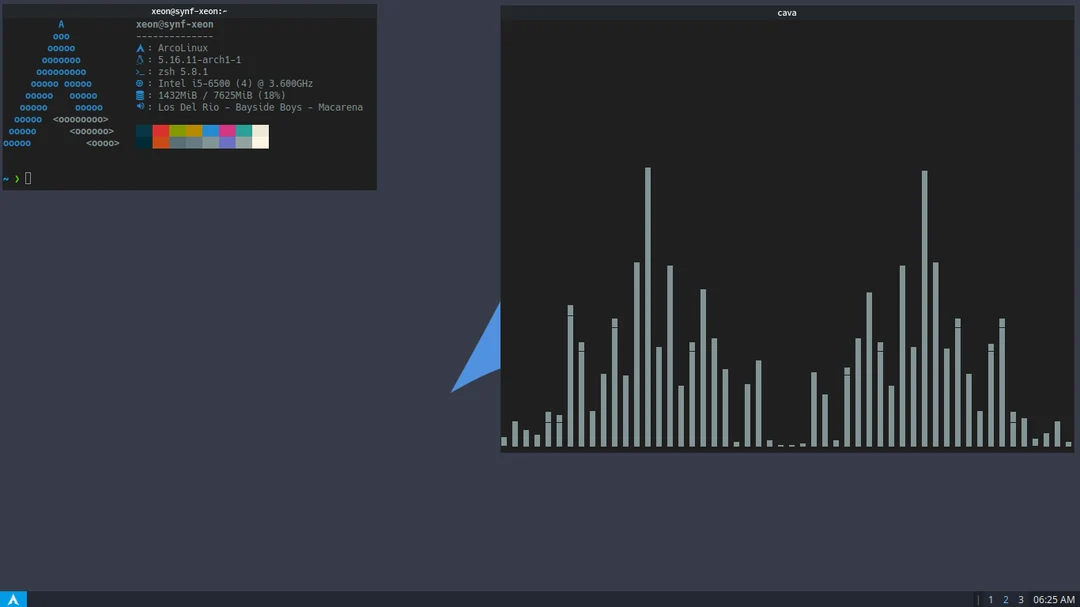Click the ArcoLinux launcher in the taskbar corner
Viewport: 1080px width, 607px height.
click(x=11, y=599)
